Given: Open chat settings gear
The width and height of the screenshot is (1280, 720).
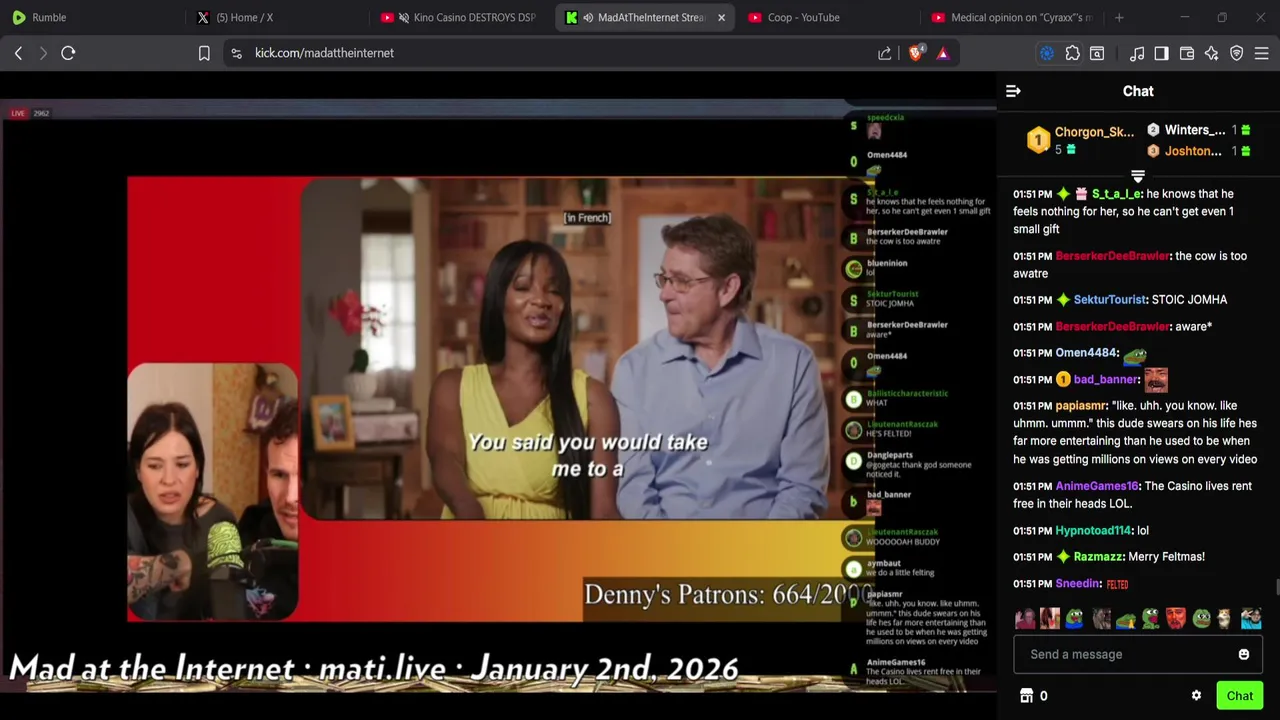Looking at the screenshot, I should click(1196, 696).
